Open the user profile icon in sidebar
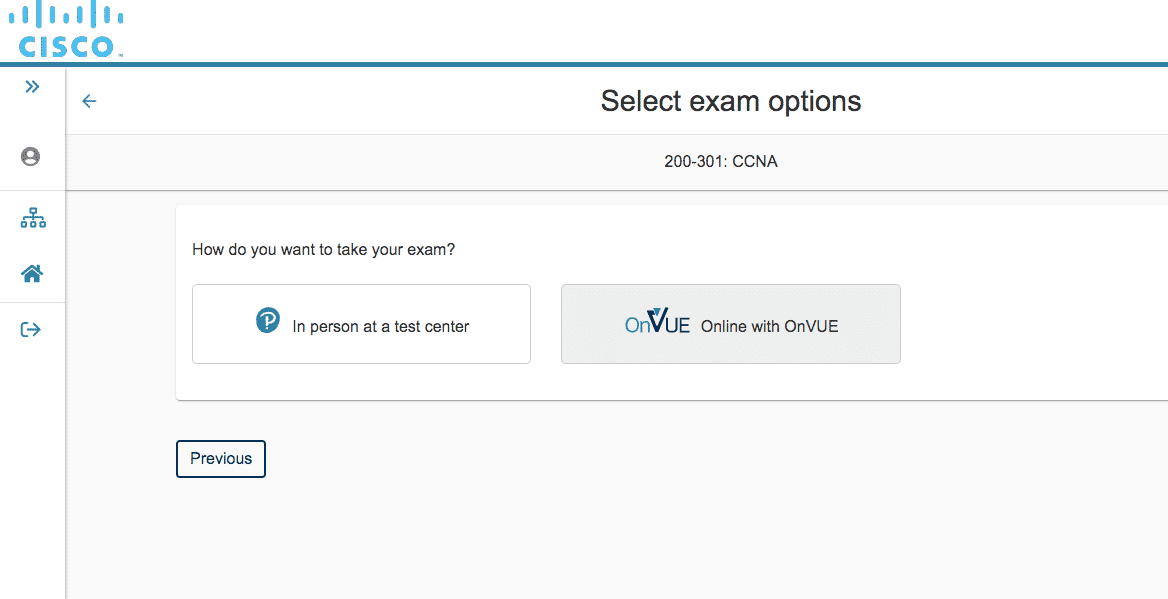 tap(31, 156)
